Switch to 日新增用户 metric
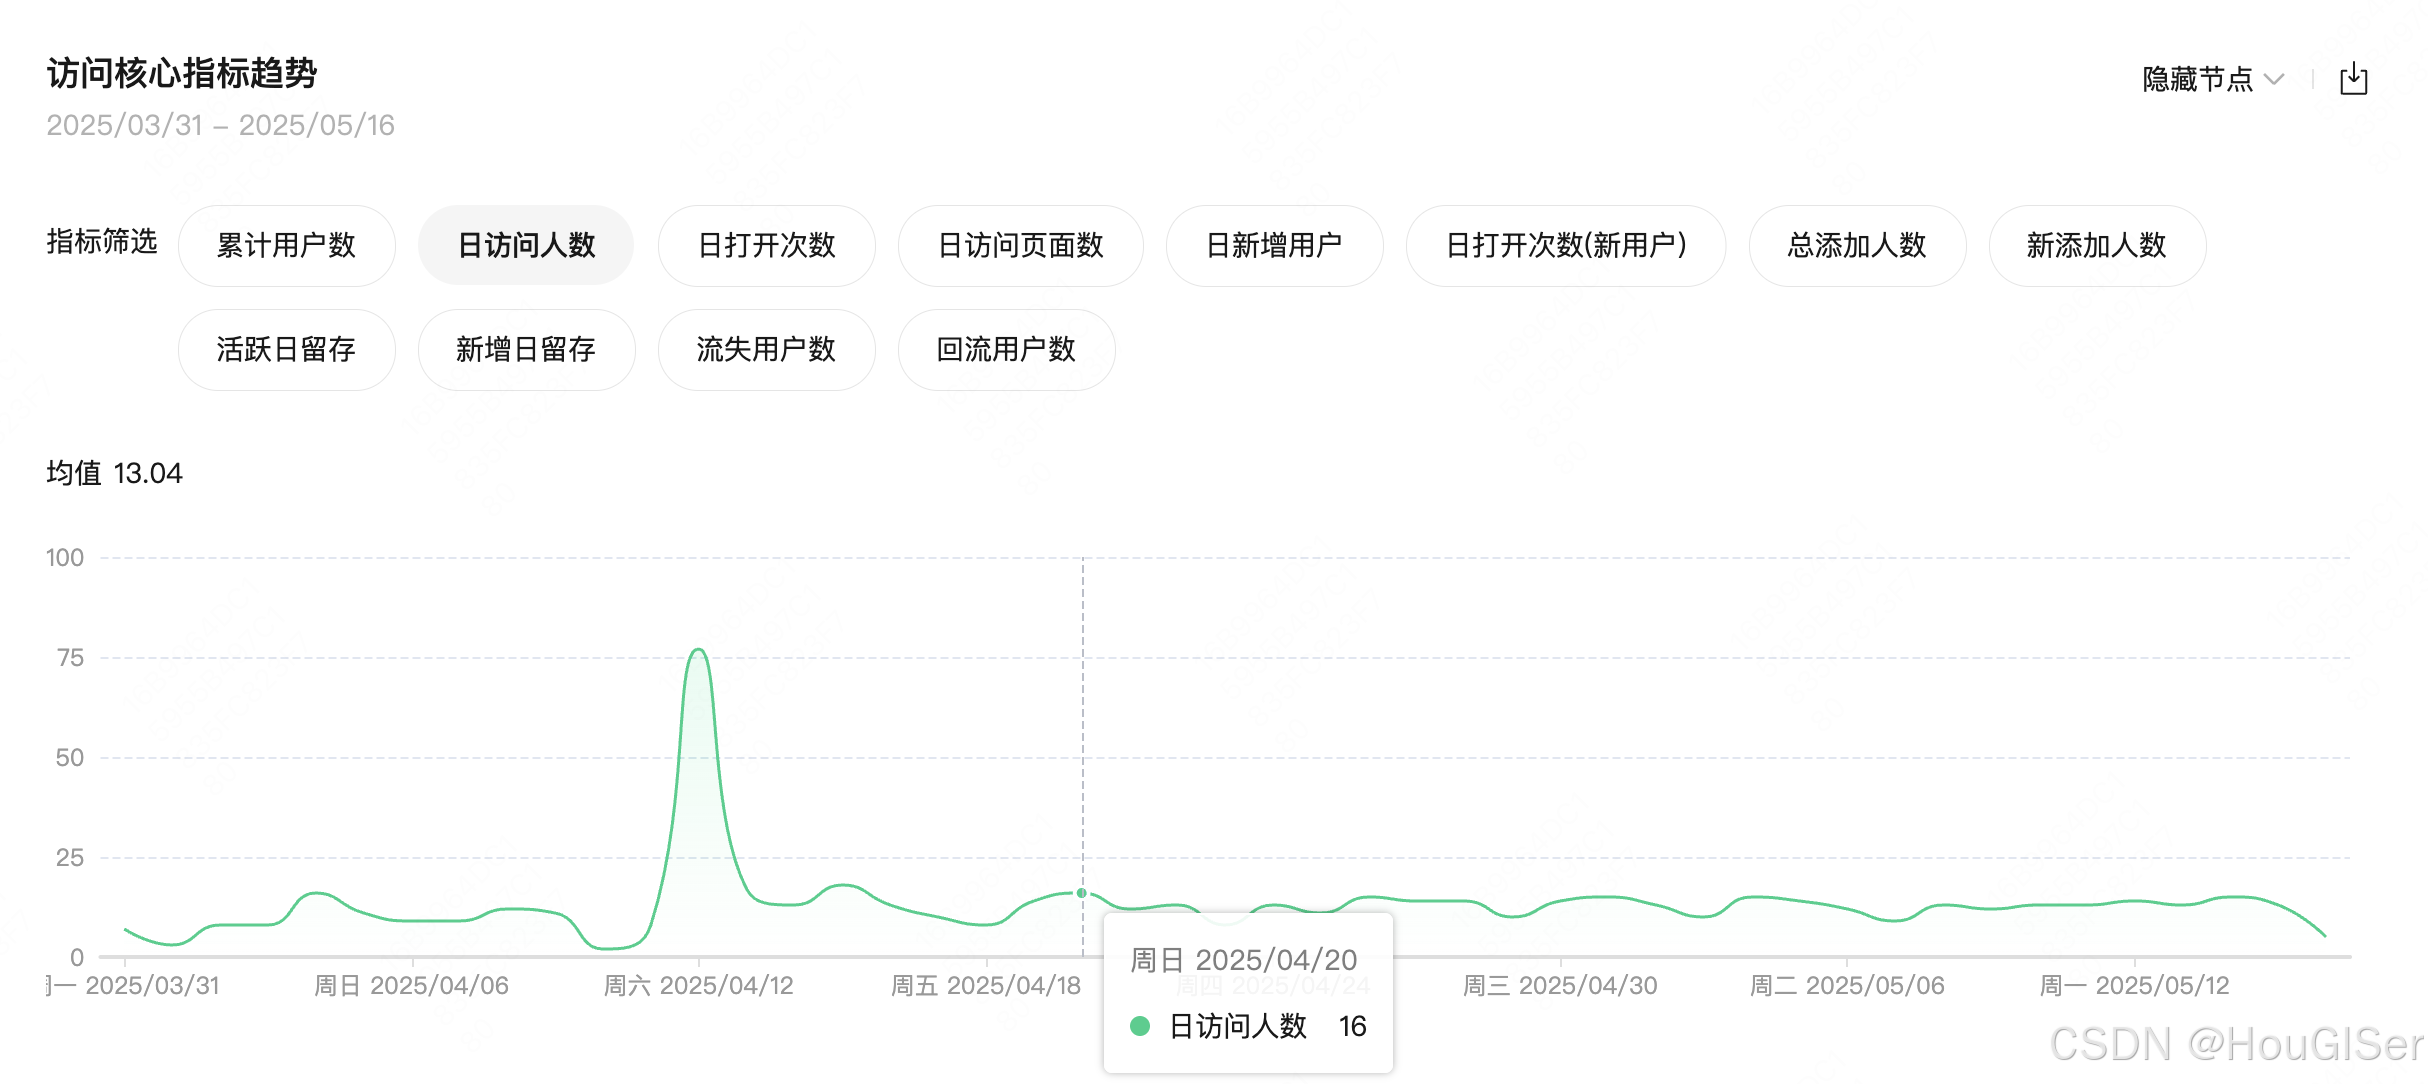Image resolution: width=2428 pixels, height=1084 pixels. [1274, 246]
